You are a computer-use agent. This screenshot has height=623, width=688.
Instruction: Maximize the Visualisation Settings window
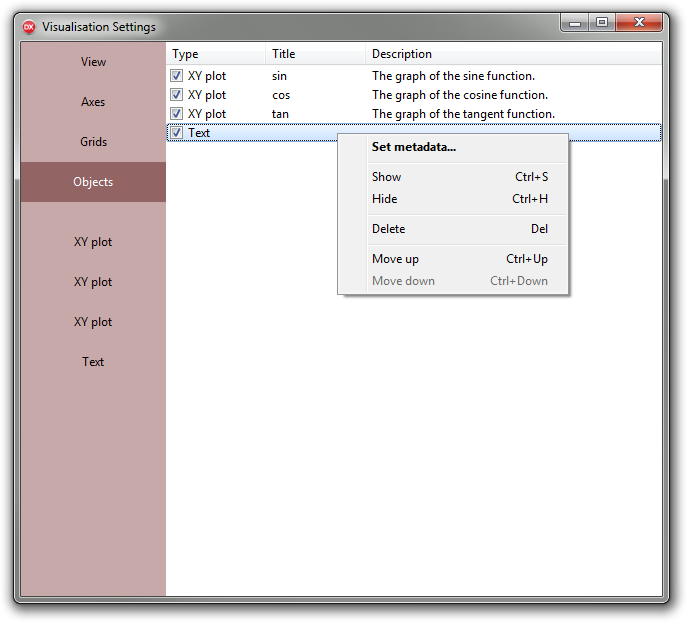click(x=602, y=23)
